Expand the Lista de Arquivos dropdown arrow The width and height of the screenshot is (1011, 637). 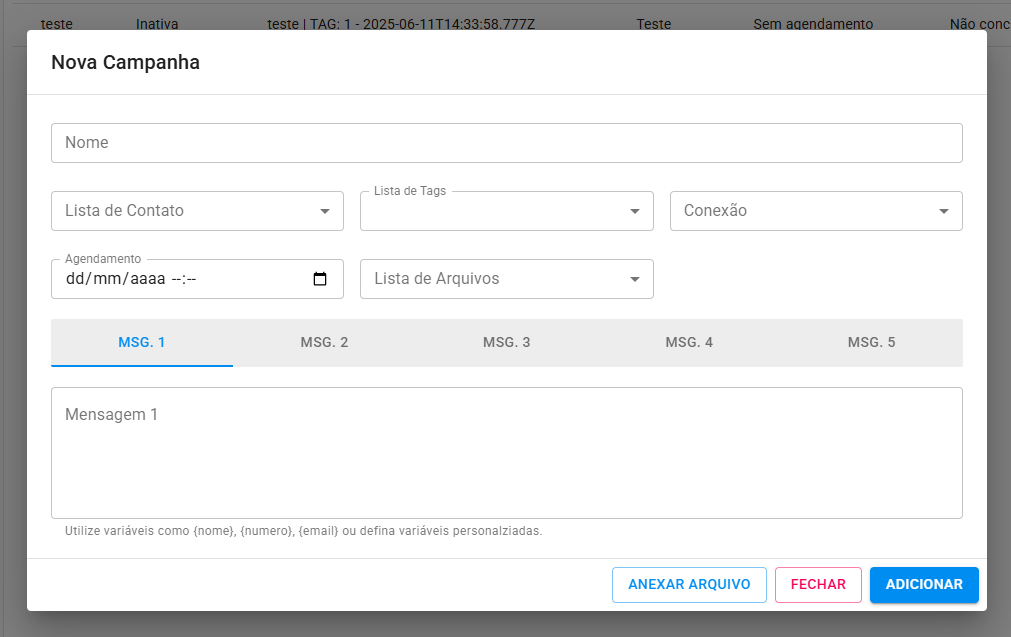634,279
